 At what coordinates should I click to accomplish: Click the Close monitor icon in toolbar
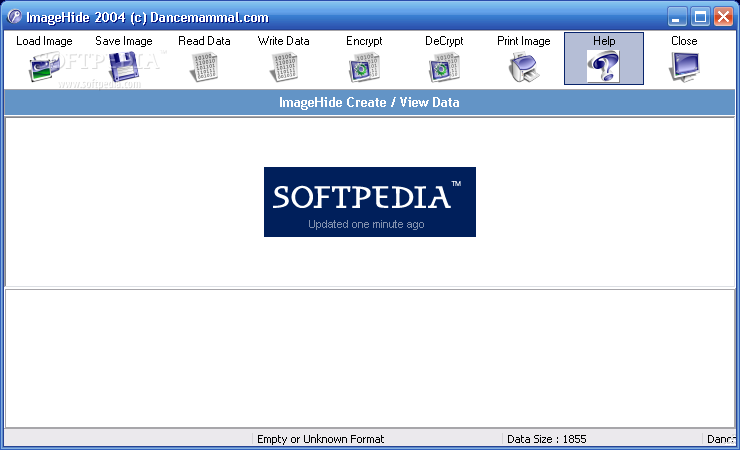[x=684, y=67]
